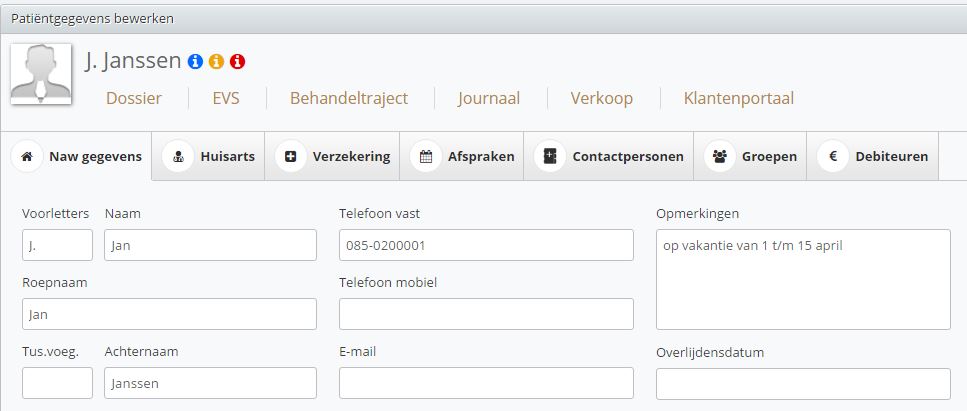967x411 pixels.
Task: Open the Dossier section
Action: tap(134, 98)
